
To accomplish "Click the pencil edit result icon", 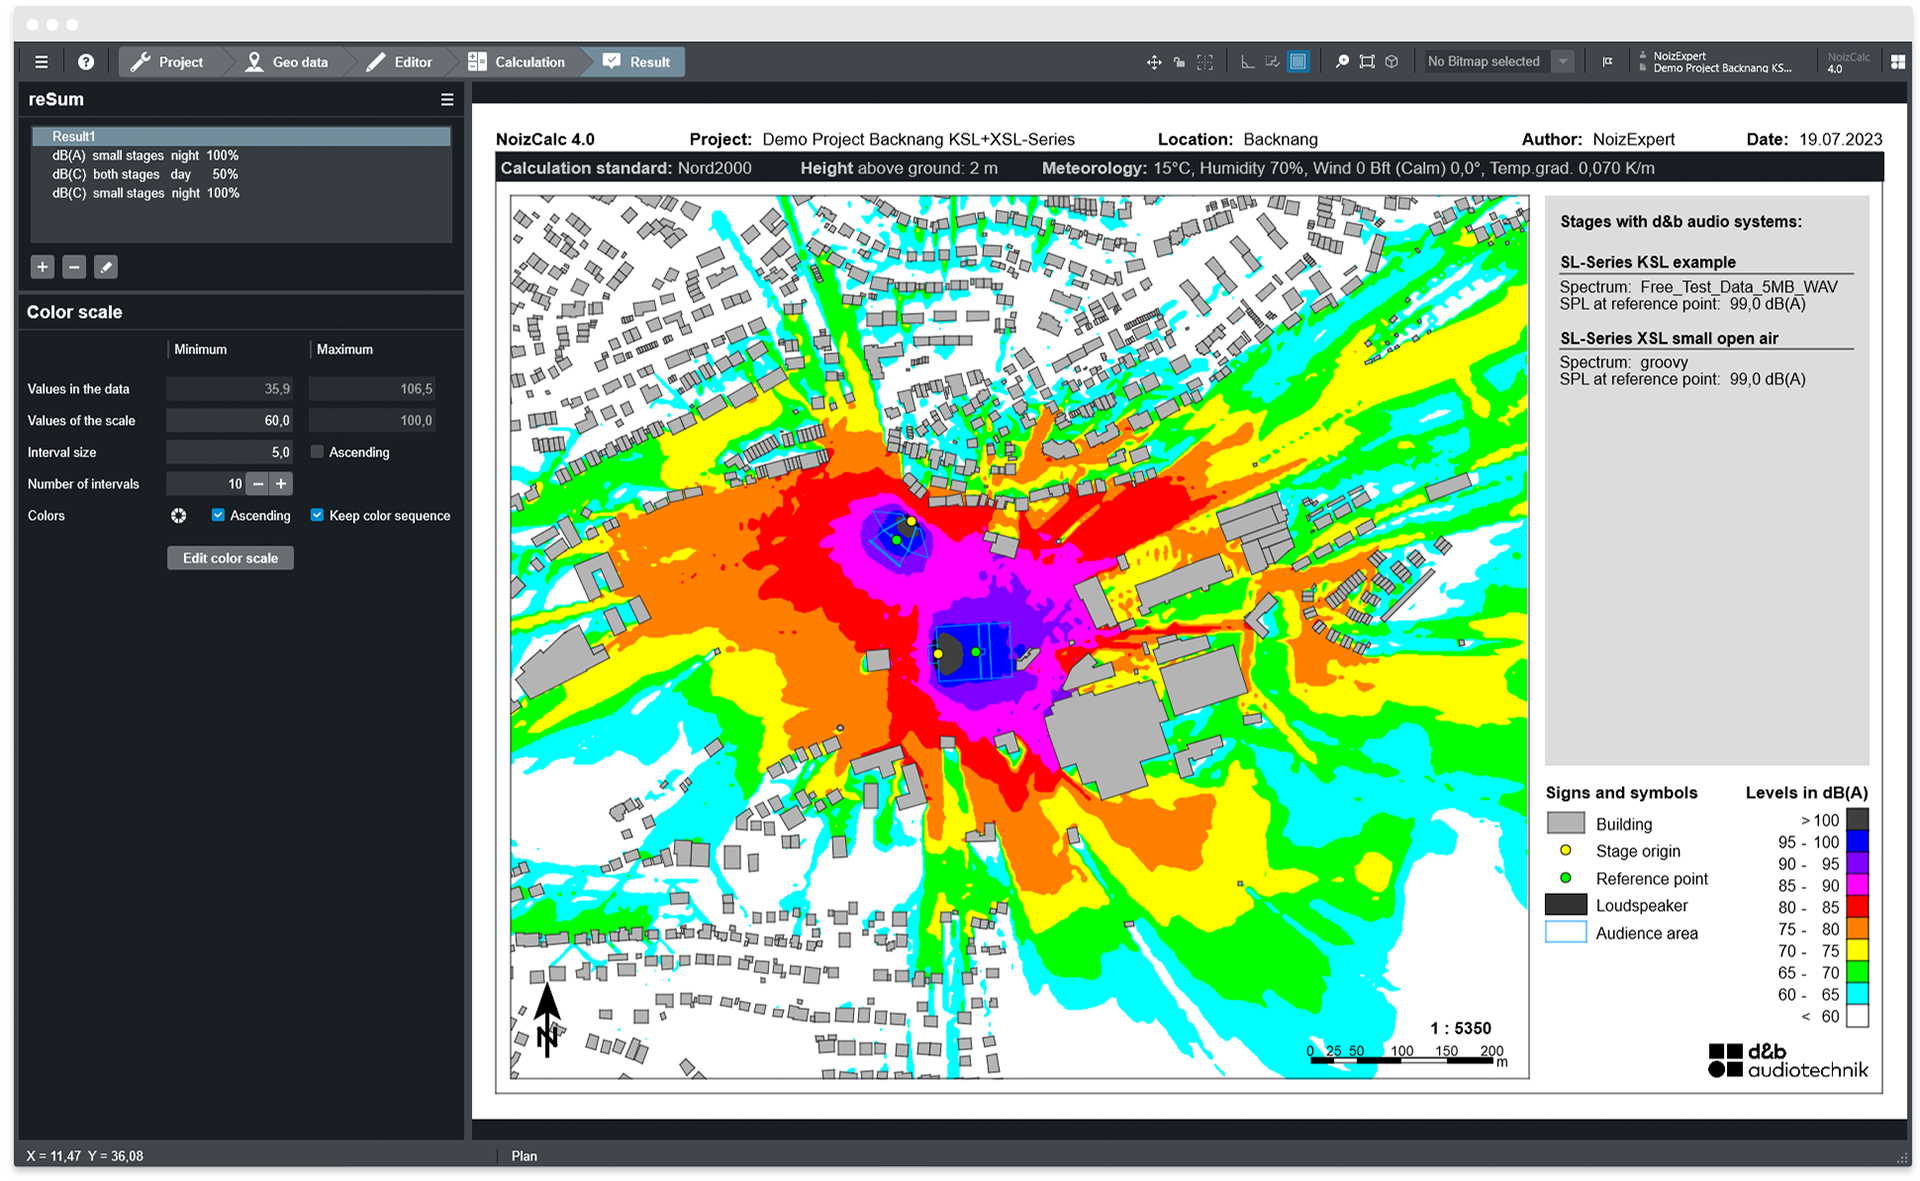I will click(x=106, y=267).
